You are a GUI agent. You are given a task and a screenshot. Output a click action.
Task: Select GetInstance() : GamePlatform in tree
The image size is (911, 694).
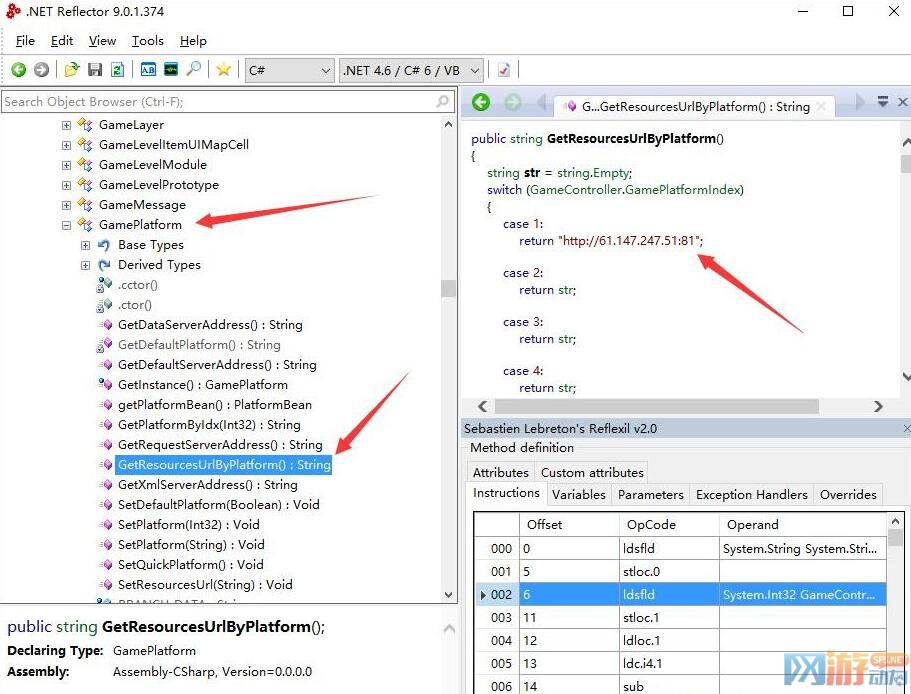point(202,385)
